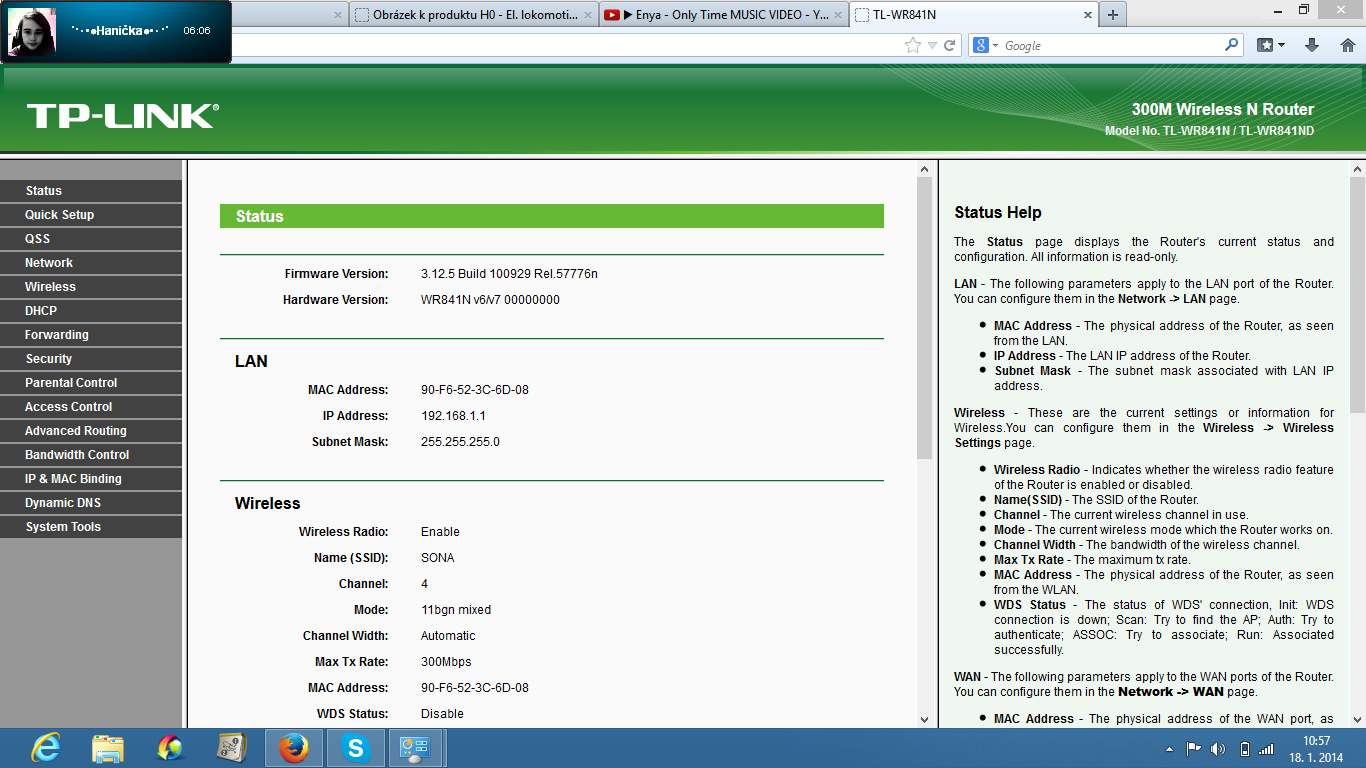This screenshot has height=768, width=1366.
Task: Click the subnet mask value 255.255.255.0
Action: (460, 442)
